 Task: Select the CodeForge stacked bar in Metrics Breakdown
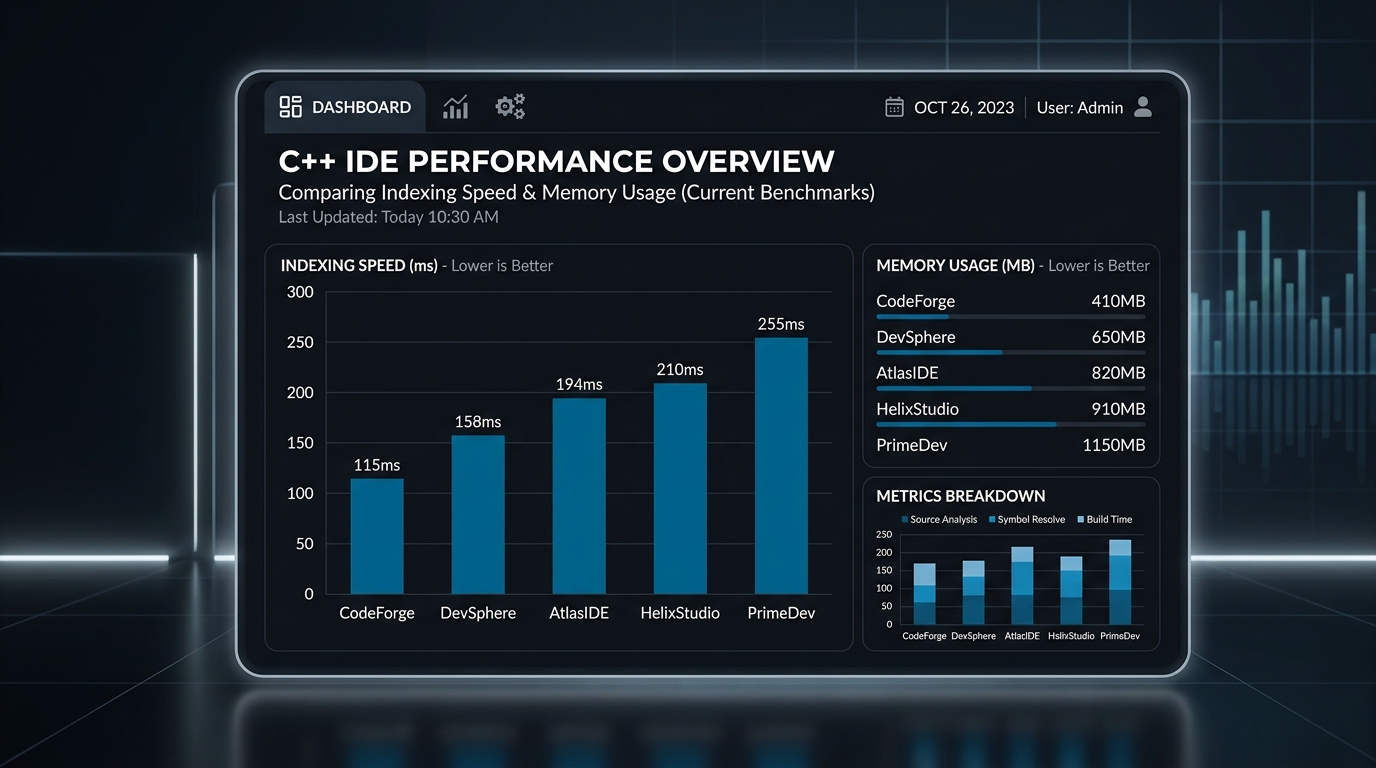tap(924, 594)
